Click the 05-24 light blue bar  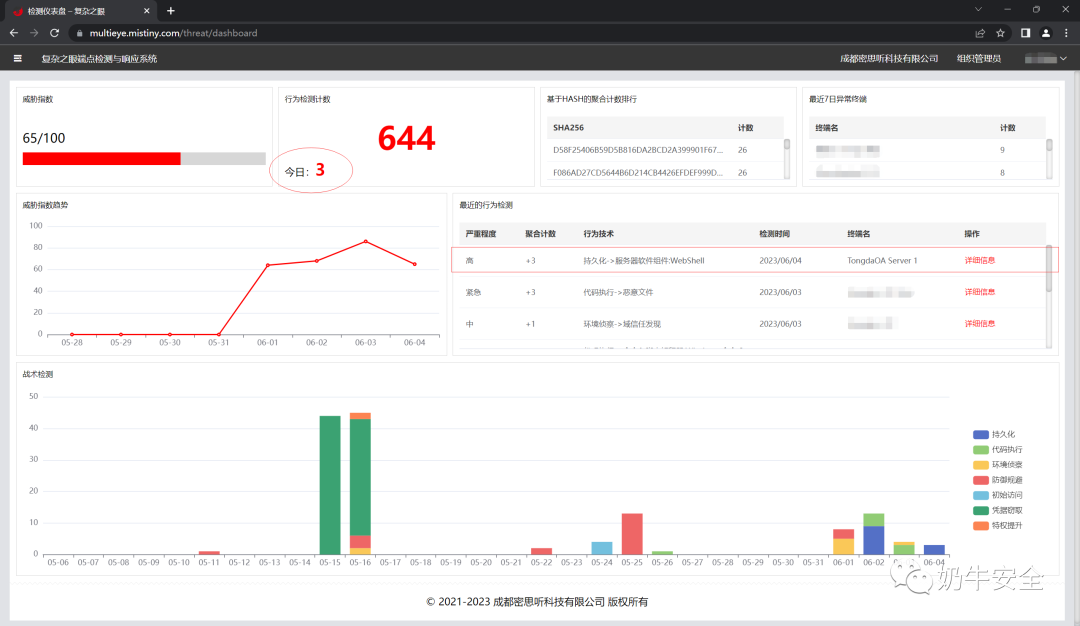pos(602,548)
